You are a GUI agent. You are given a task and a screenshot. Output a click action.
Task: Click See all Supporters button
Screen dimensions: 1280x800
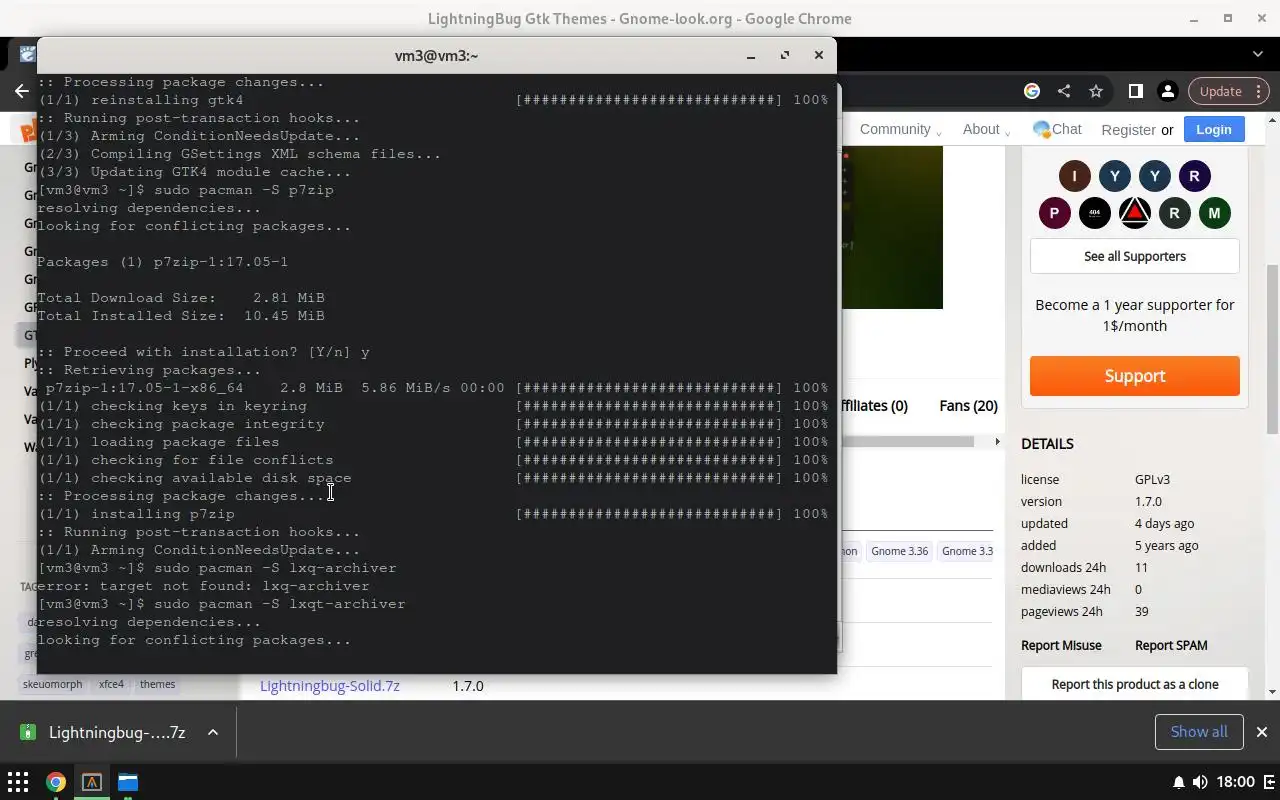pos(1135,256)
